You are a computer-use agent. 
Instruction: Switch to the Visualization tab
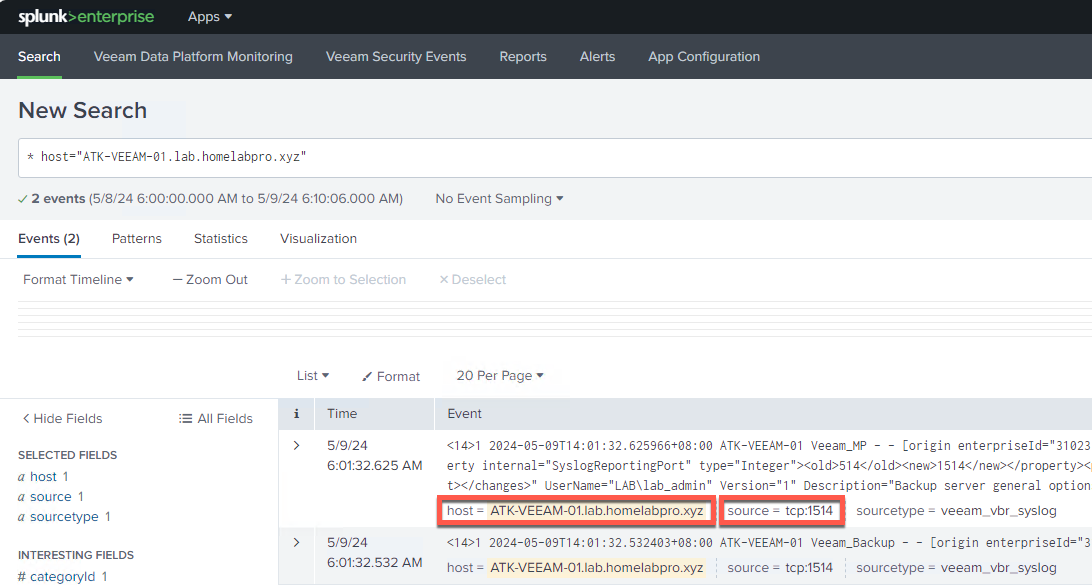(x=318, y=239)
